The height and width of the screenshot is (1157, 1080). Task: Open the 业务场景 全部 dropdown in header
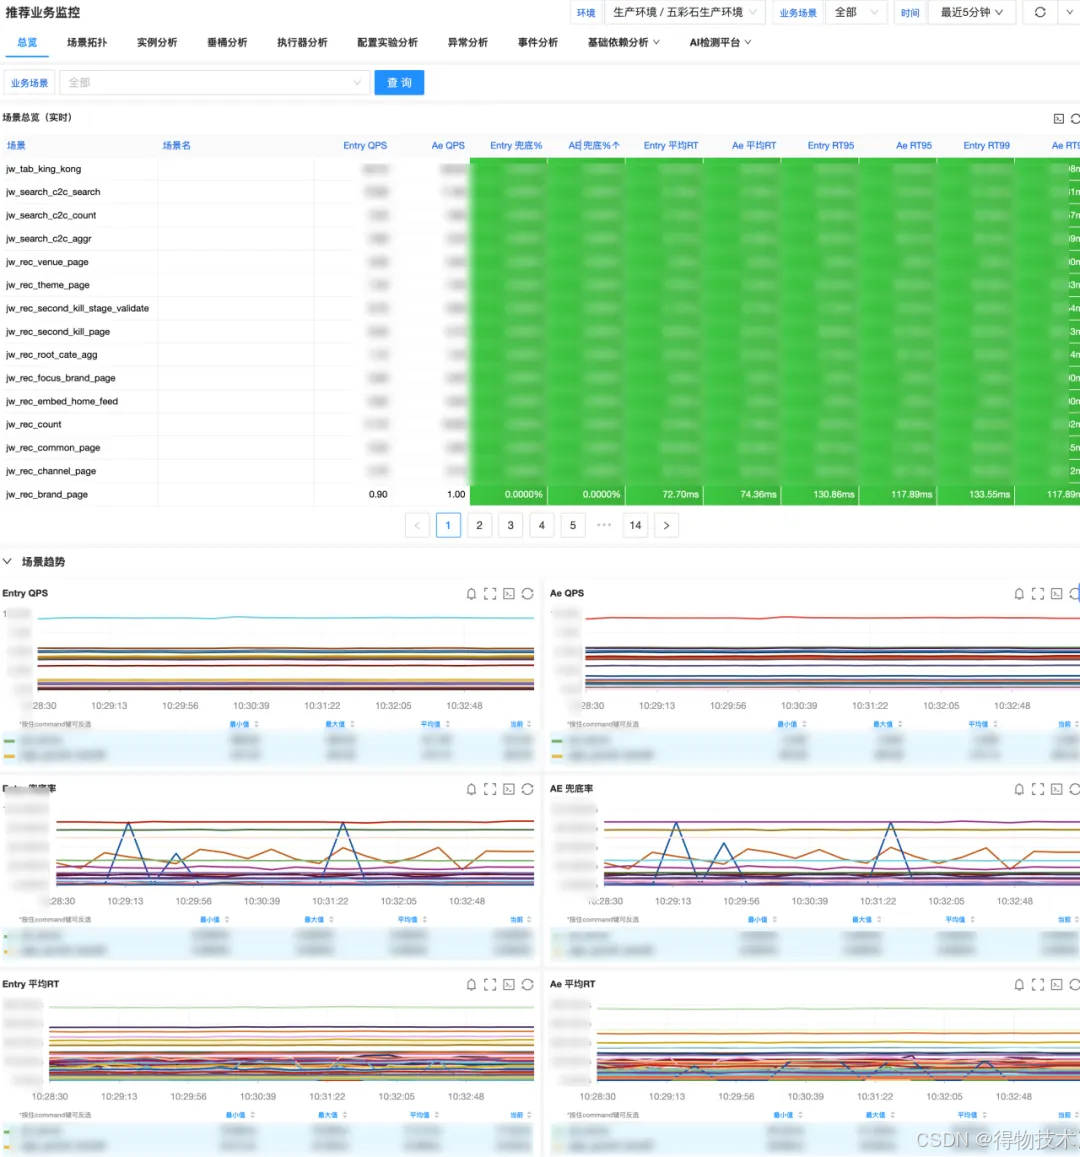point(856,13)
